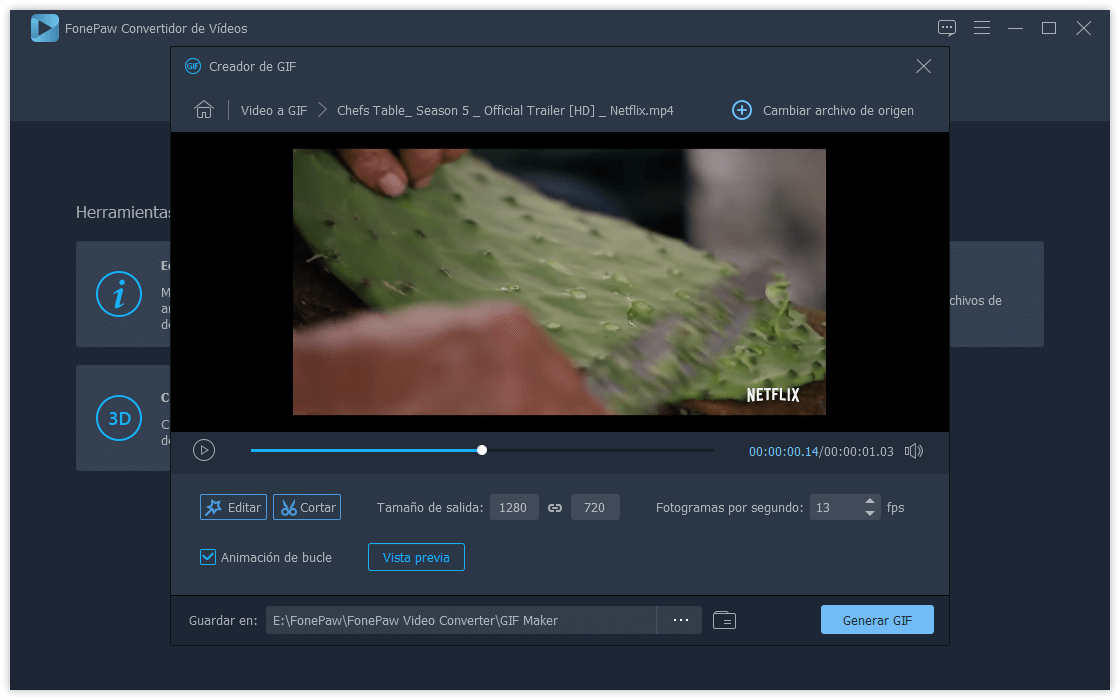Click the frames per second field
1120x700 pixels.
836,507
